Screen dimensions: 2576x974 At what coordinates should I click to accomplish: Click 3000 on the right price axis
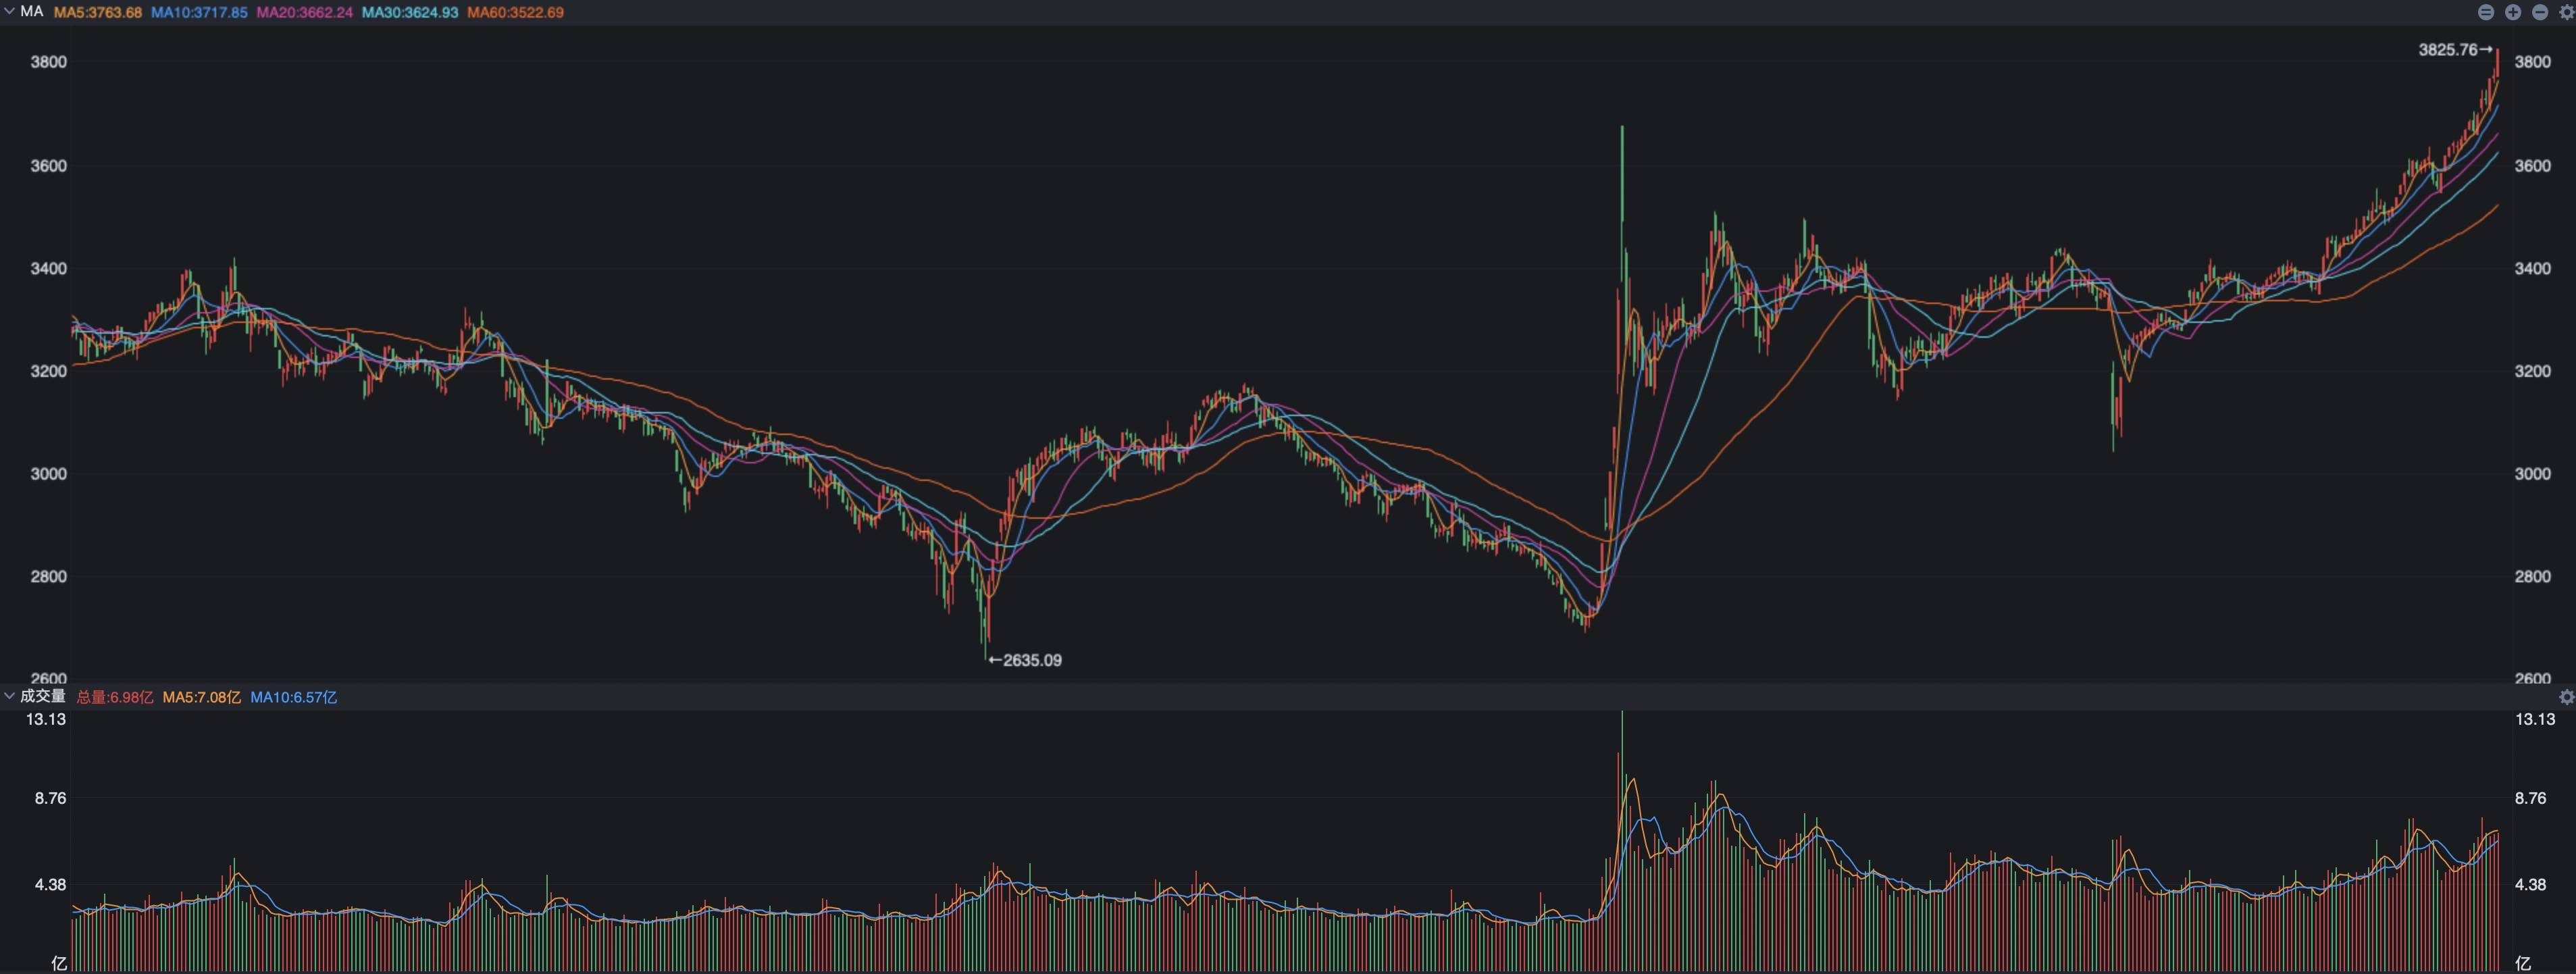pos(2533,474)
